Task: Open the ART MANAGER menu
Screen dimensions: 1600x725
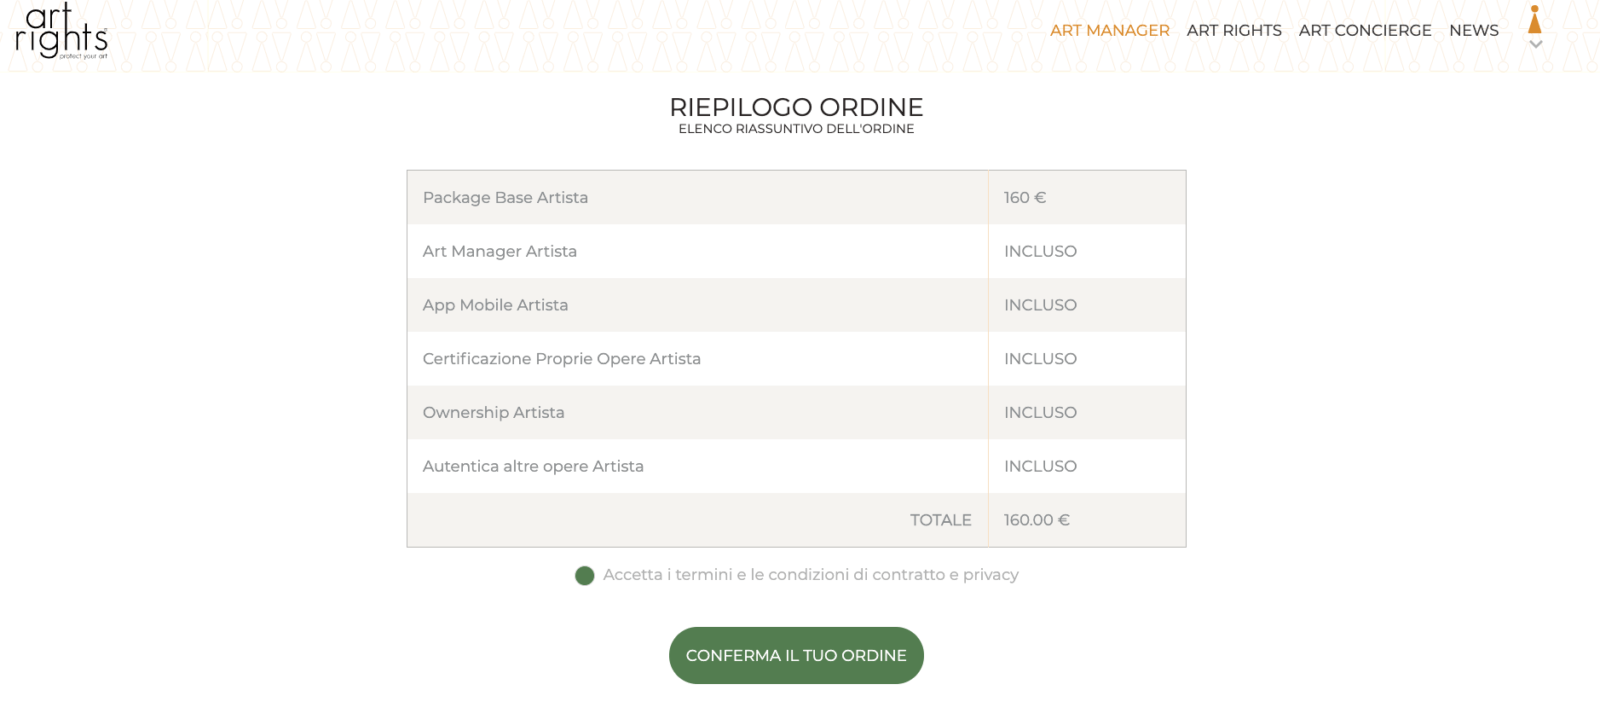Action: pyautogui.click(x=1110, y=30)
